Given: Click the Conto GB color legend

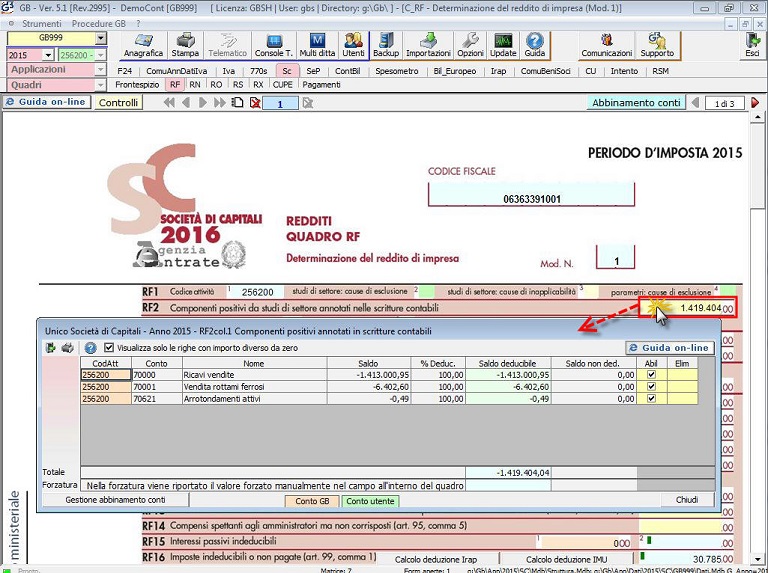Looking at the screenshot, I should pos(312,501).
